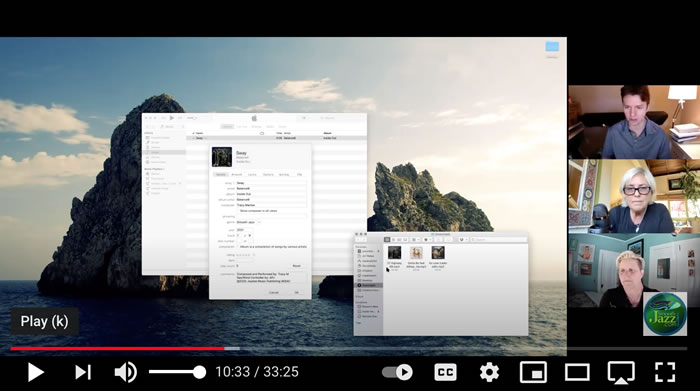The height and width of the screenshot is (391, 700).
Task: Skip to the next video
Action: click(83, 372)
